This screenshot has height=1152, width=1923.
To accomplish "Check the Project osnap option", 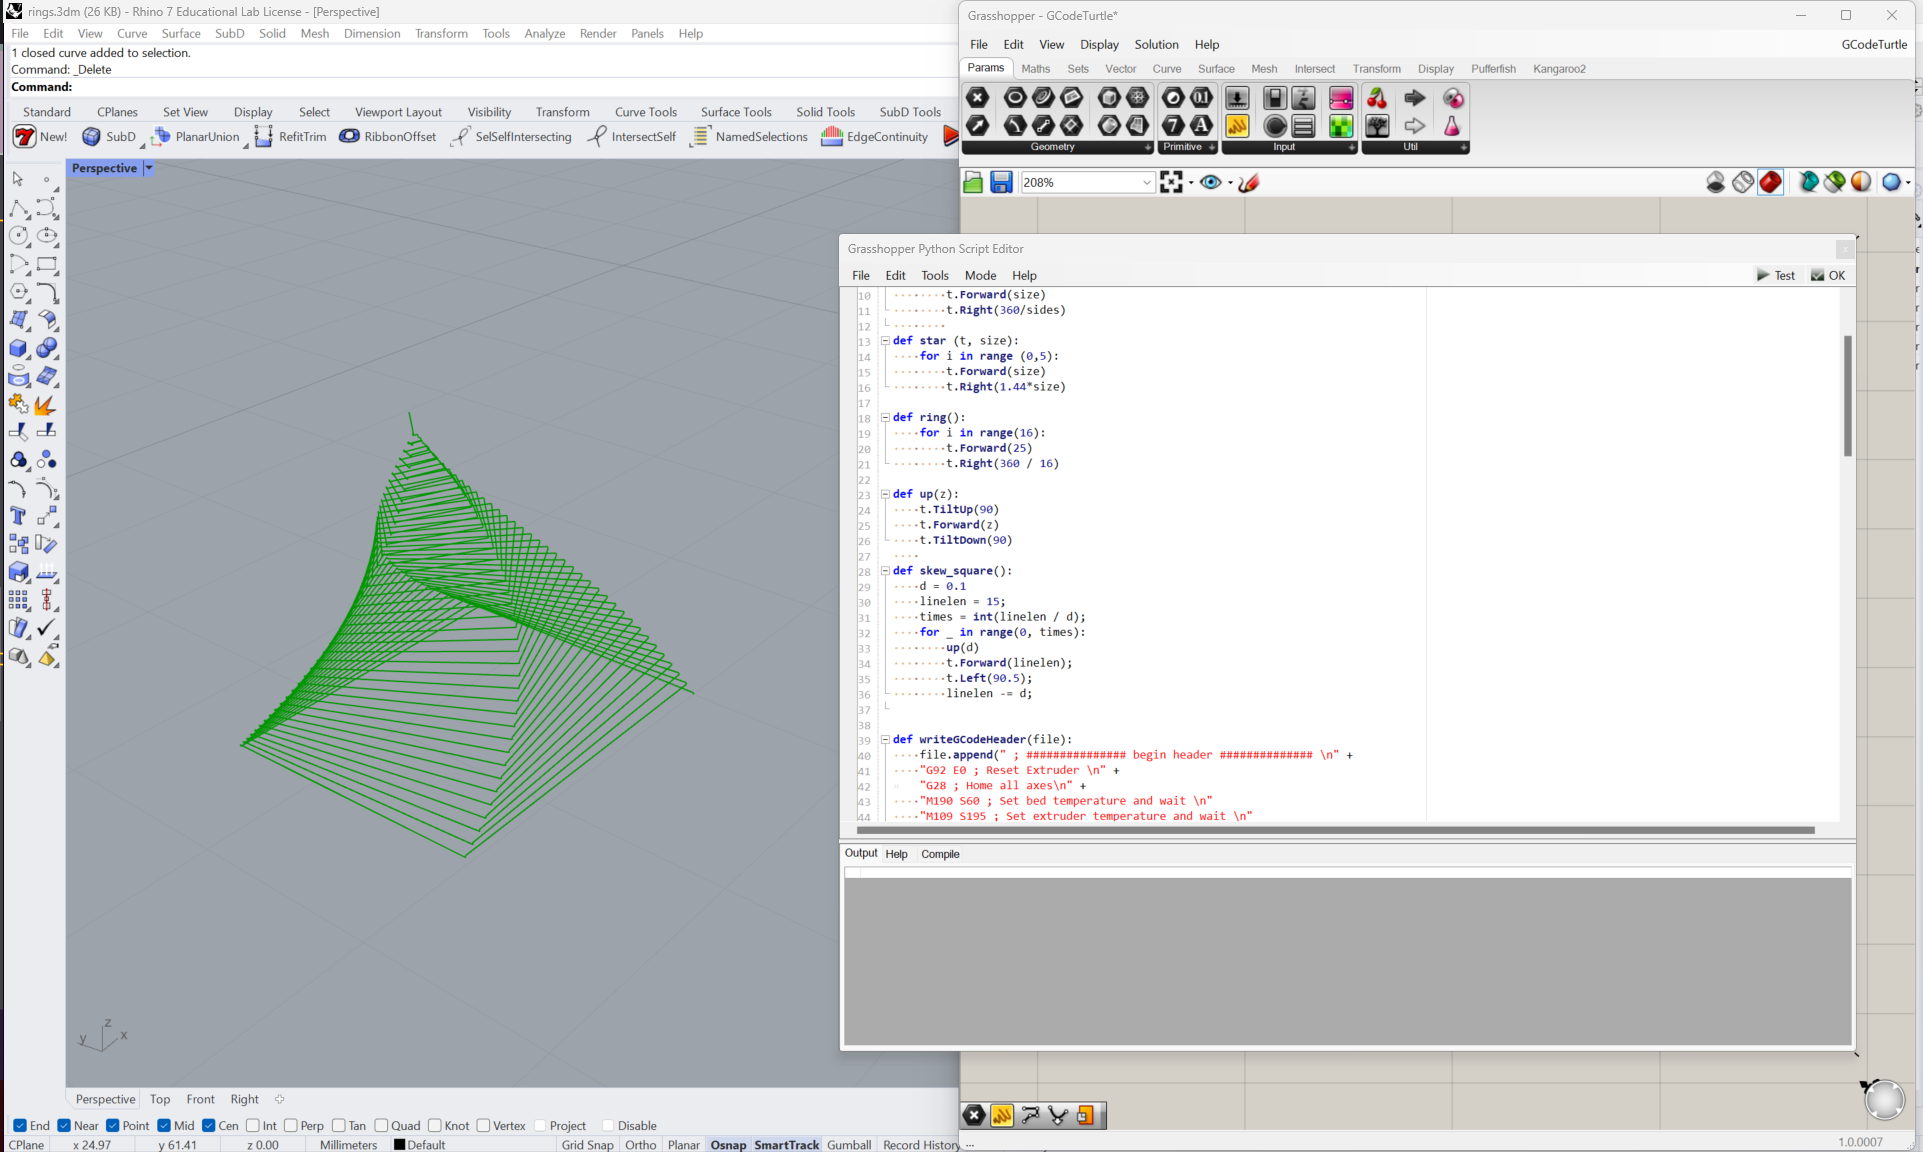I will tap(541, 1125).
